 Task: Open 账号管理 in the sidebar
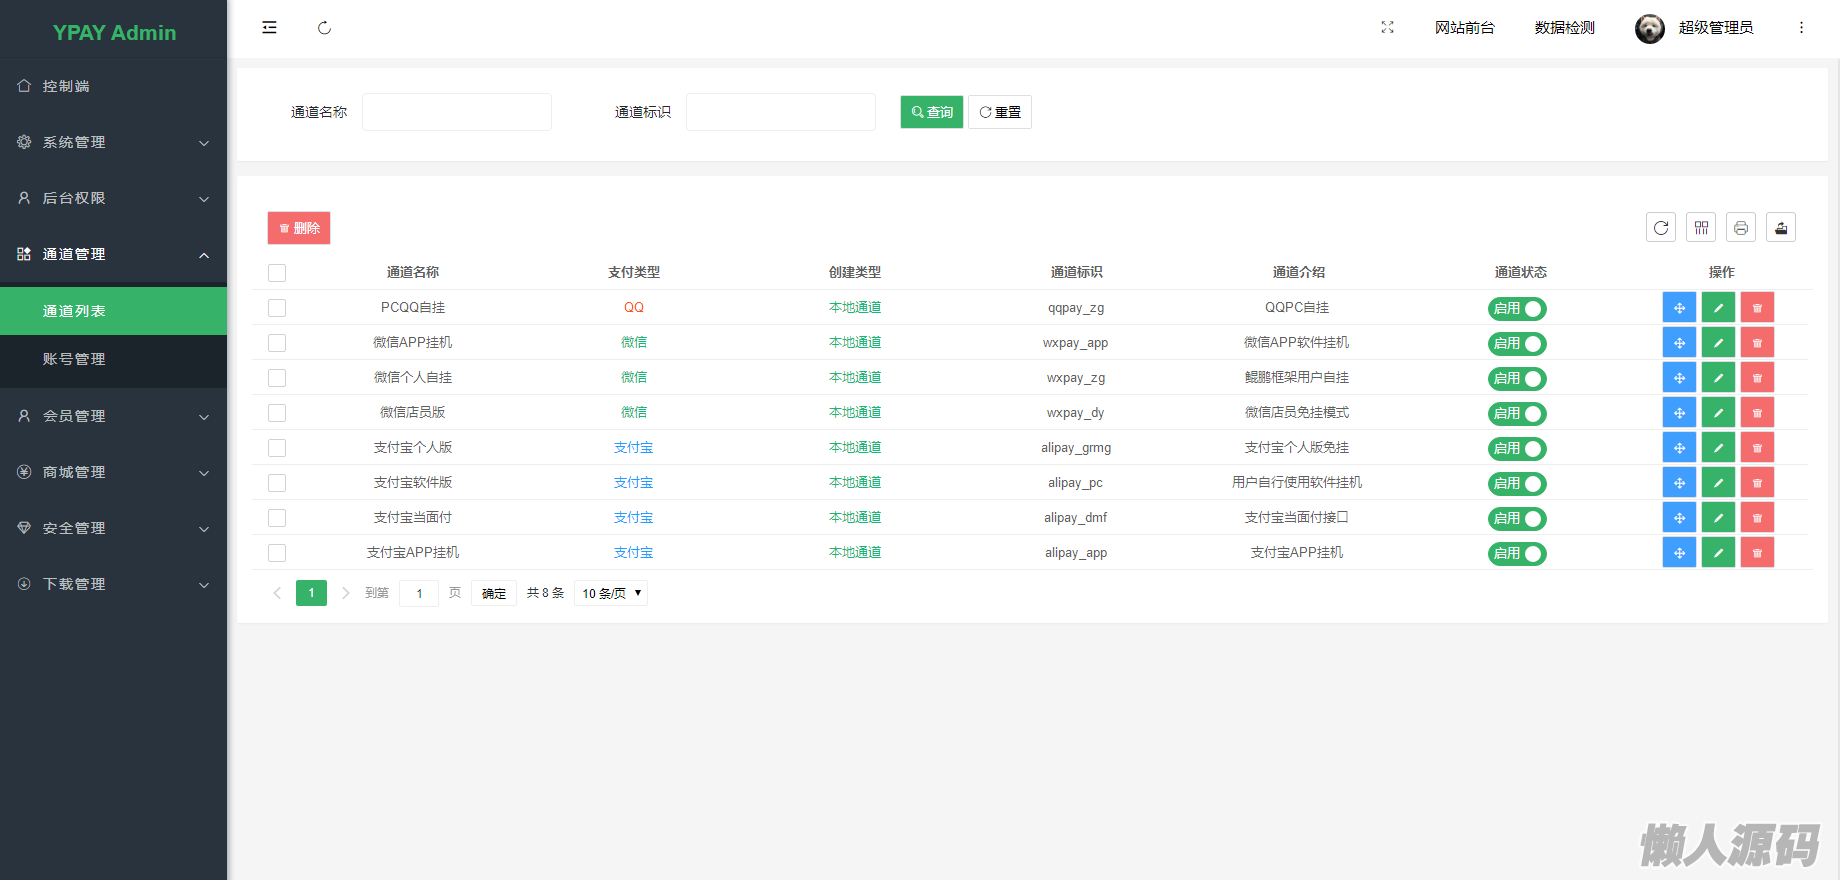(x=74, y=359)
